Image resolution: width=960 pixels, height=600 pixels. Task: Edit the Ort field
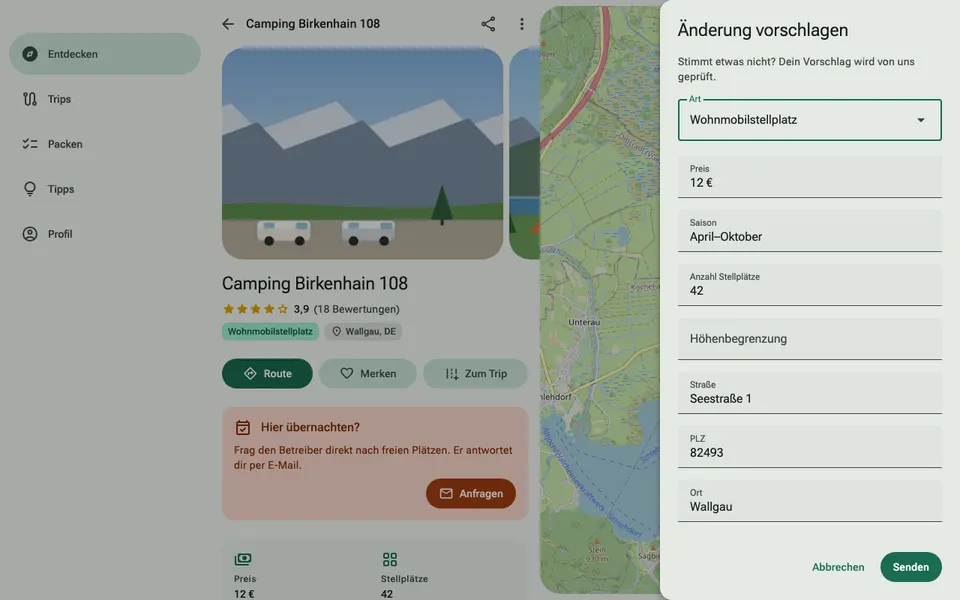pyautogui.click(x=809, y=501)
